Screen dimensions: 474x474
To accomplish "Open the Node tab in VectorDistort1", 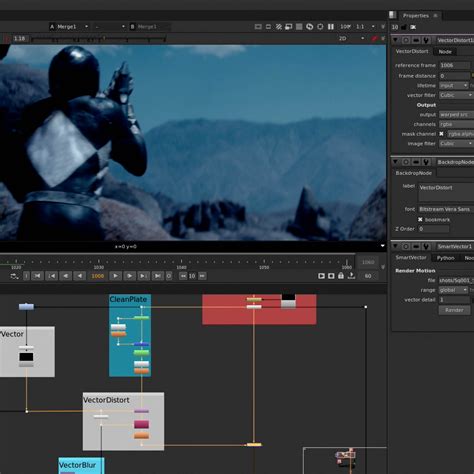I will (x=445, y=52).
